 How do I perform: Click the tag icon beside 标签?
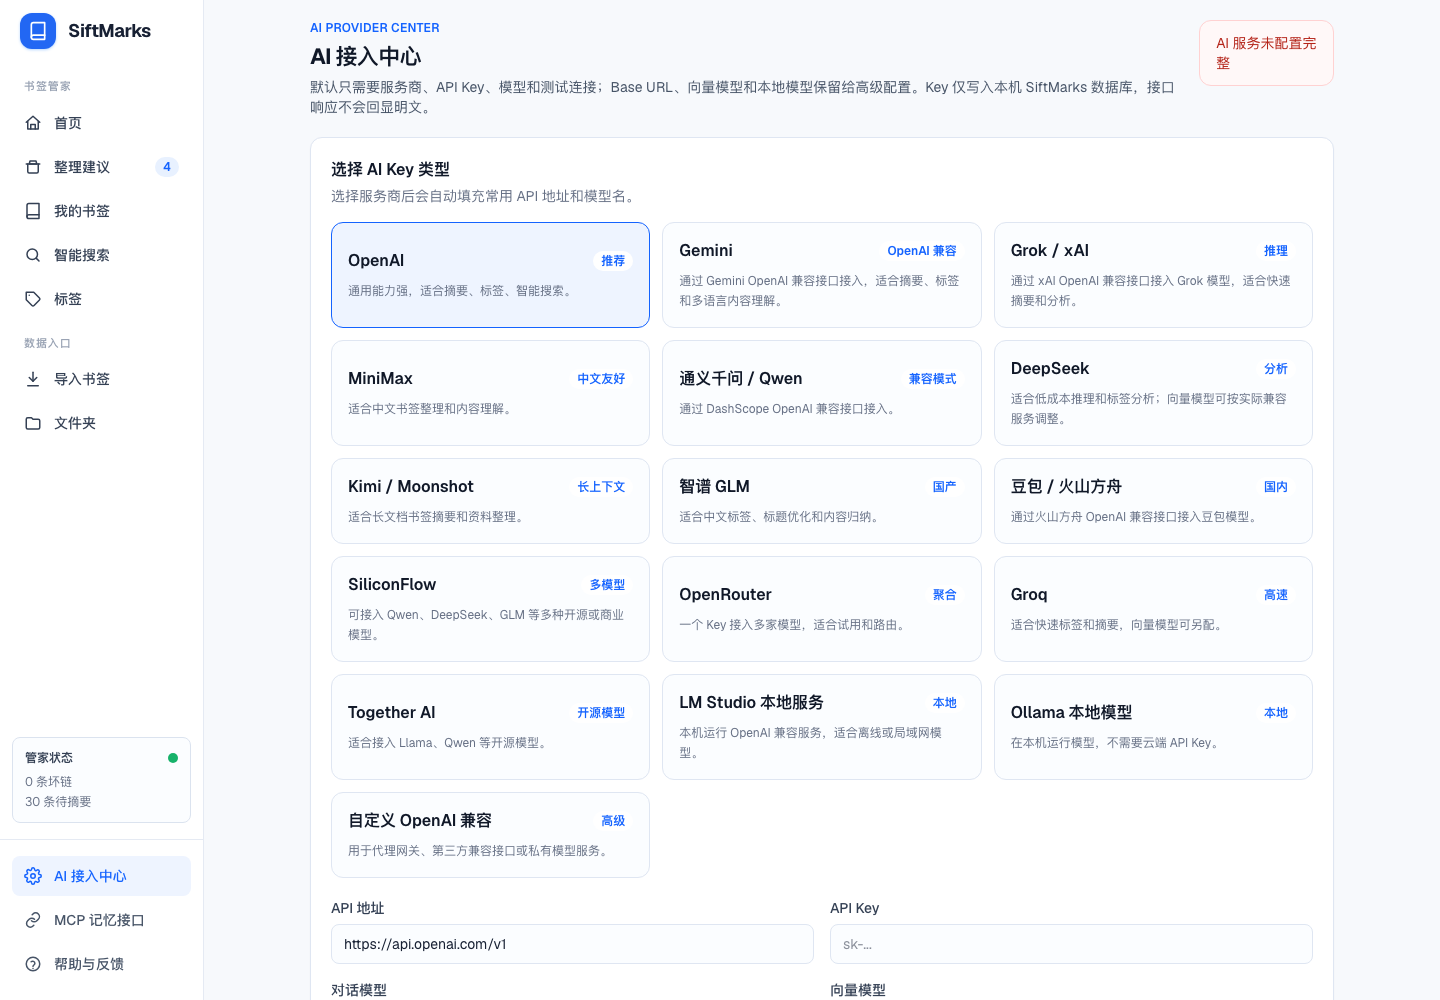point(33,299)
